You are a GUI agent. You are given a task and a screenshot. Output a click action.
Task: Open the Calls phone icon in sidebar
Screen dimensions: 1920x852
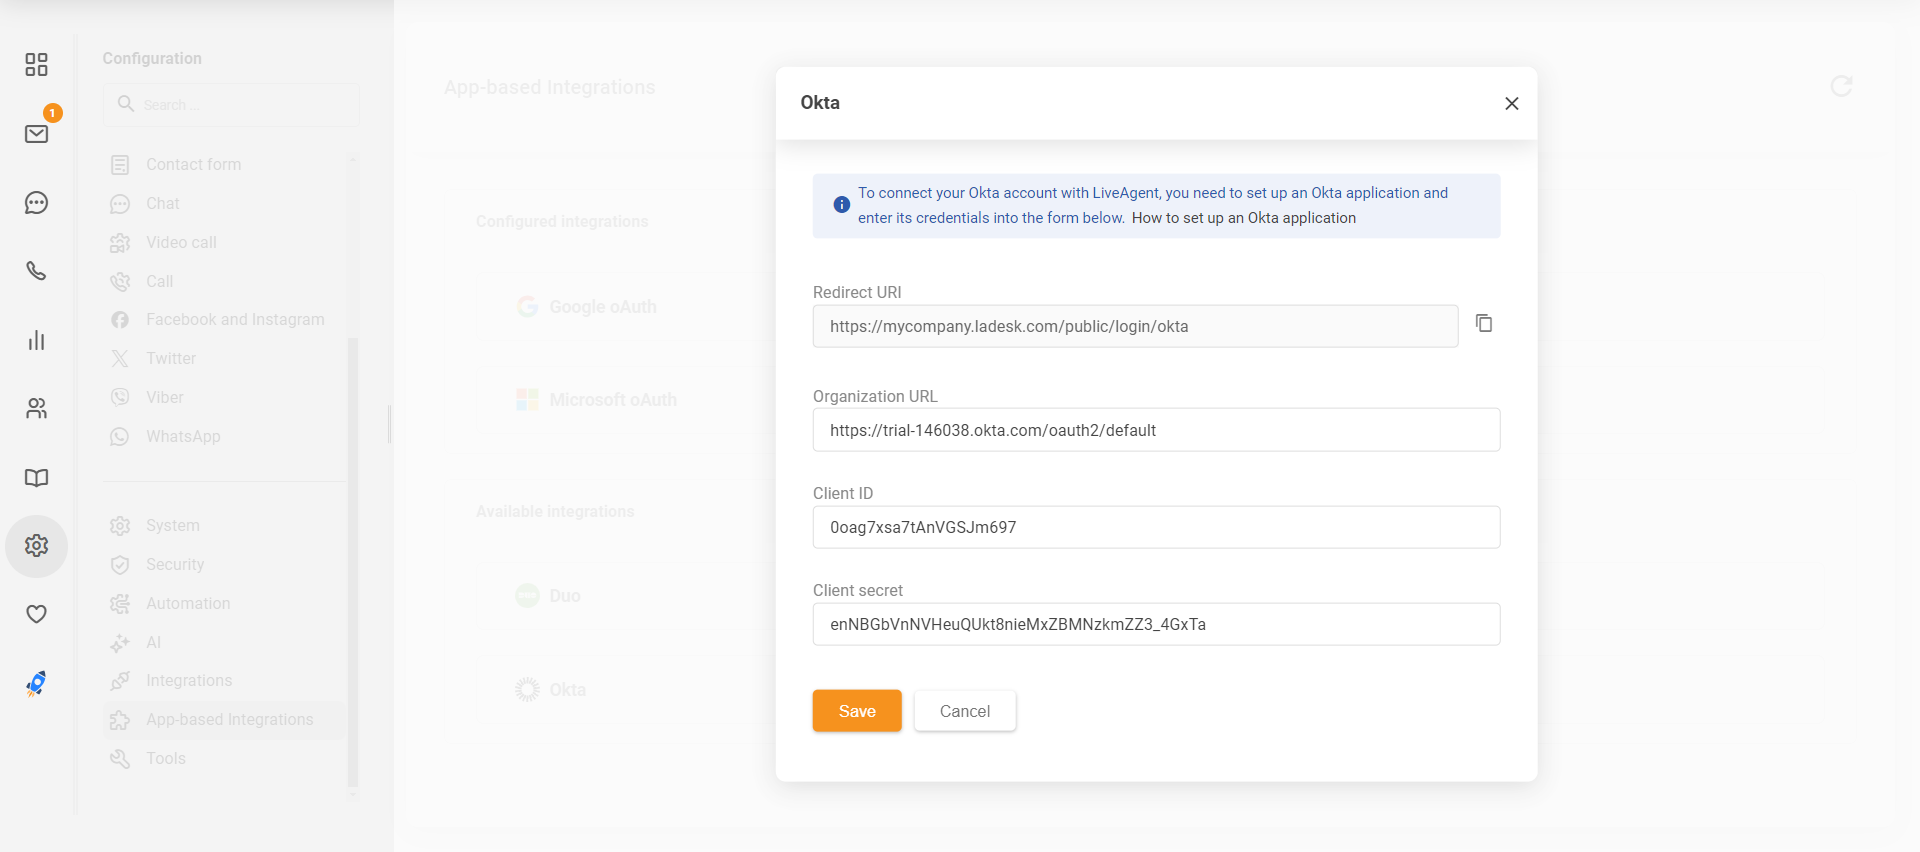point(37,271)
